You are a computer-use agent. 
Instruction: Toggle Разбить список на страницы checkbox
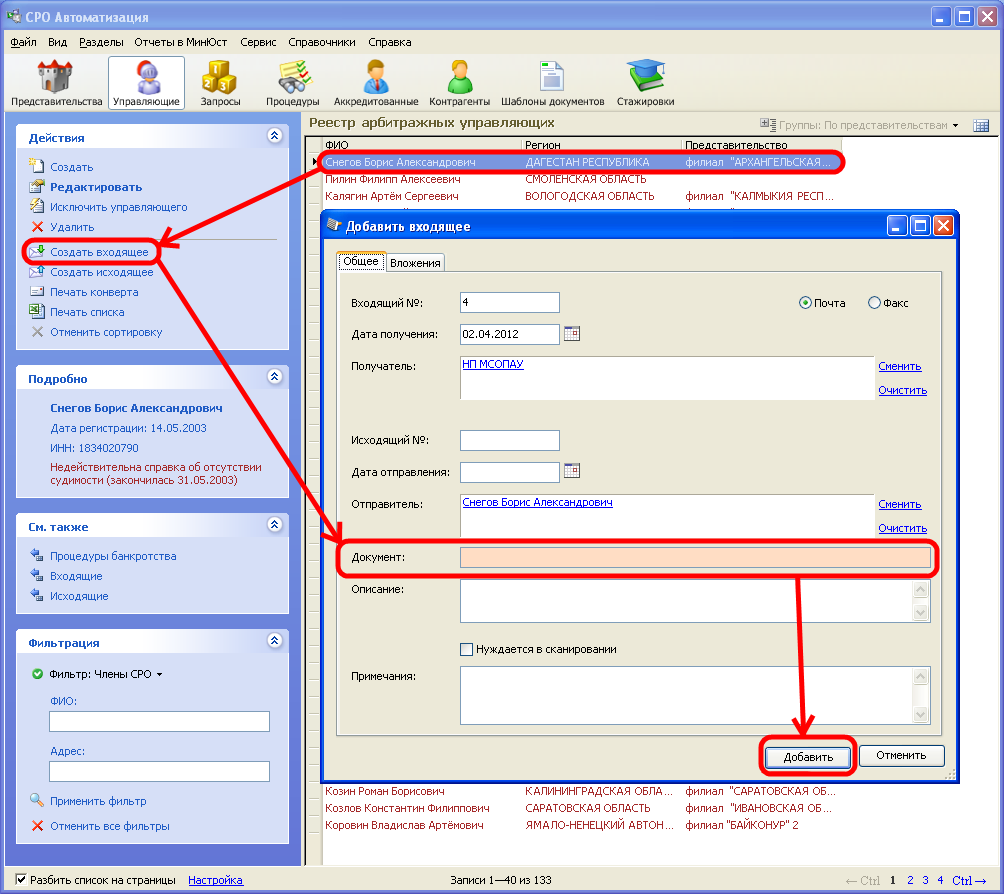click(21, 880)
